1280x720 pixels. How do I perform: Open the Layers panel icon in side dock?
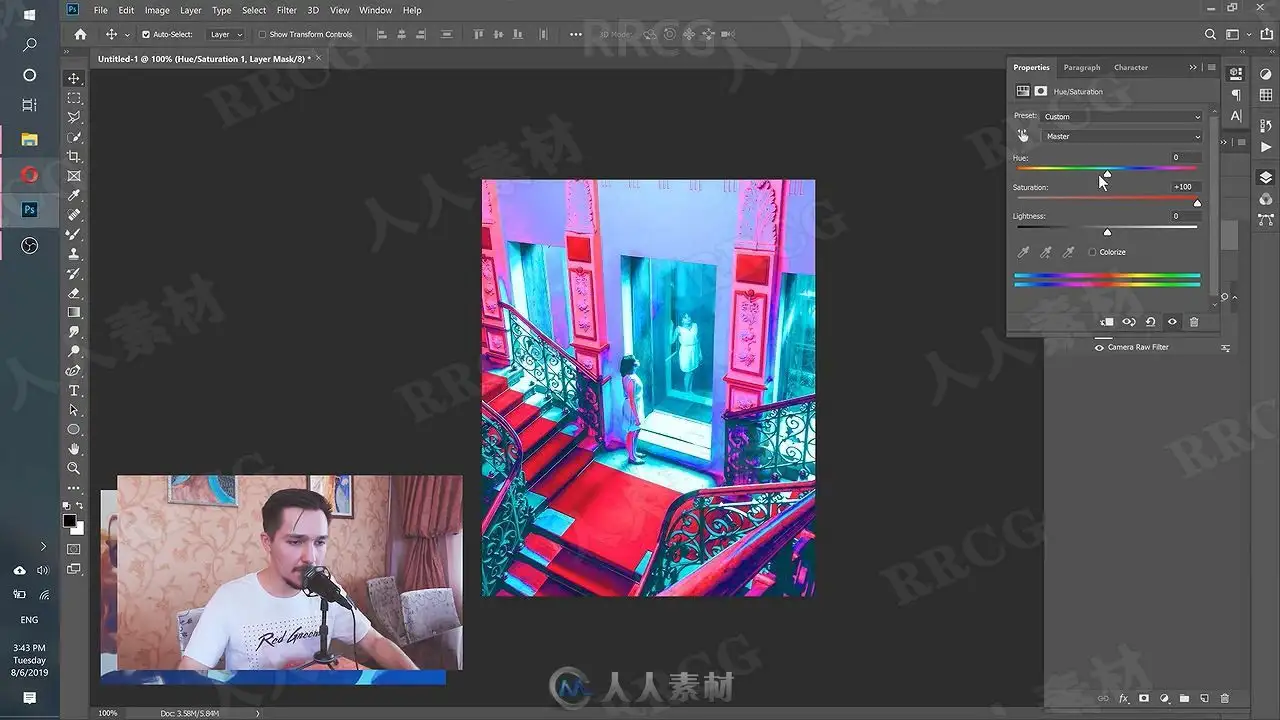click(x=1266, y=178)
